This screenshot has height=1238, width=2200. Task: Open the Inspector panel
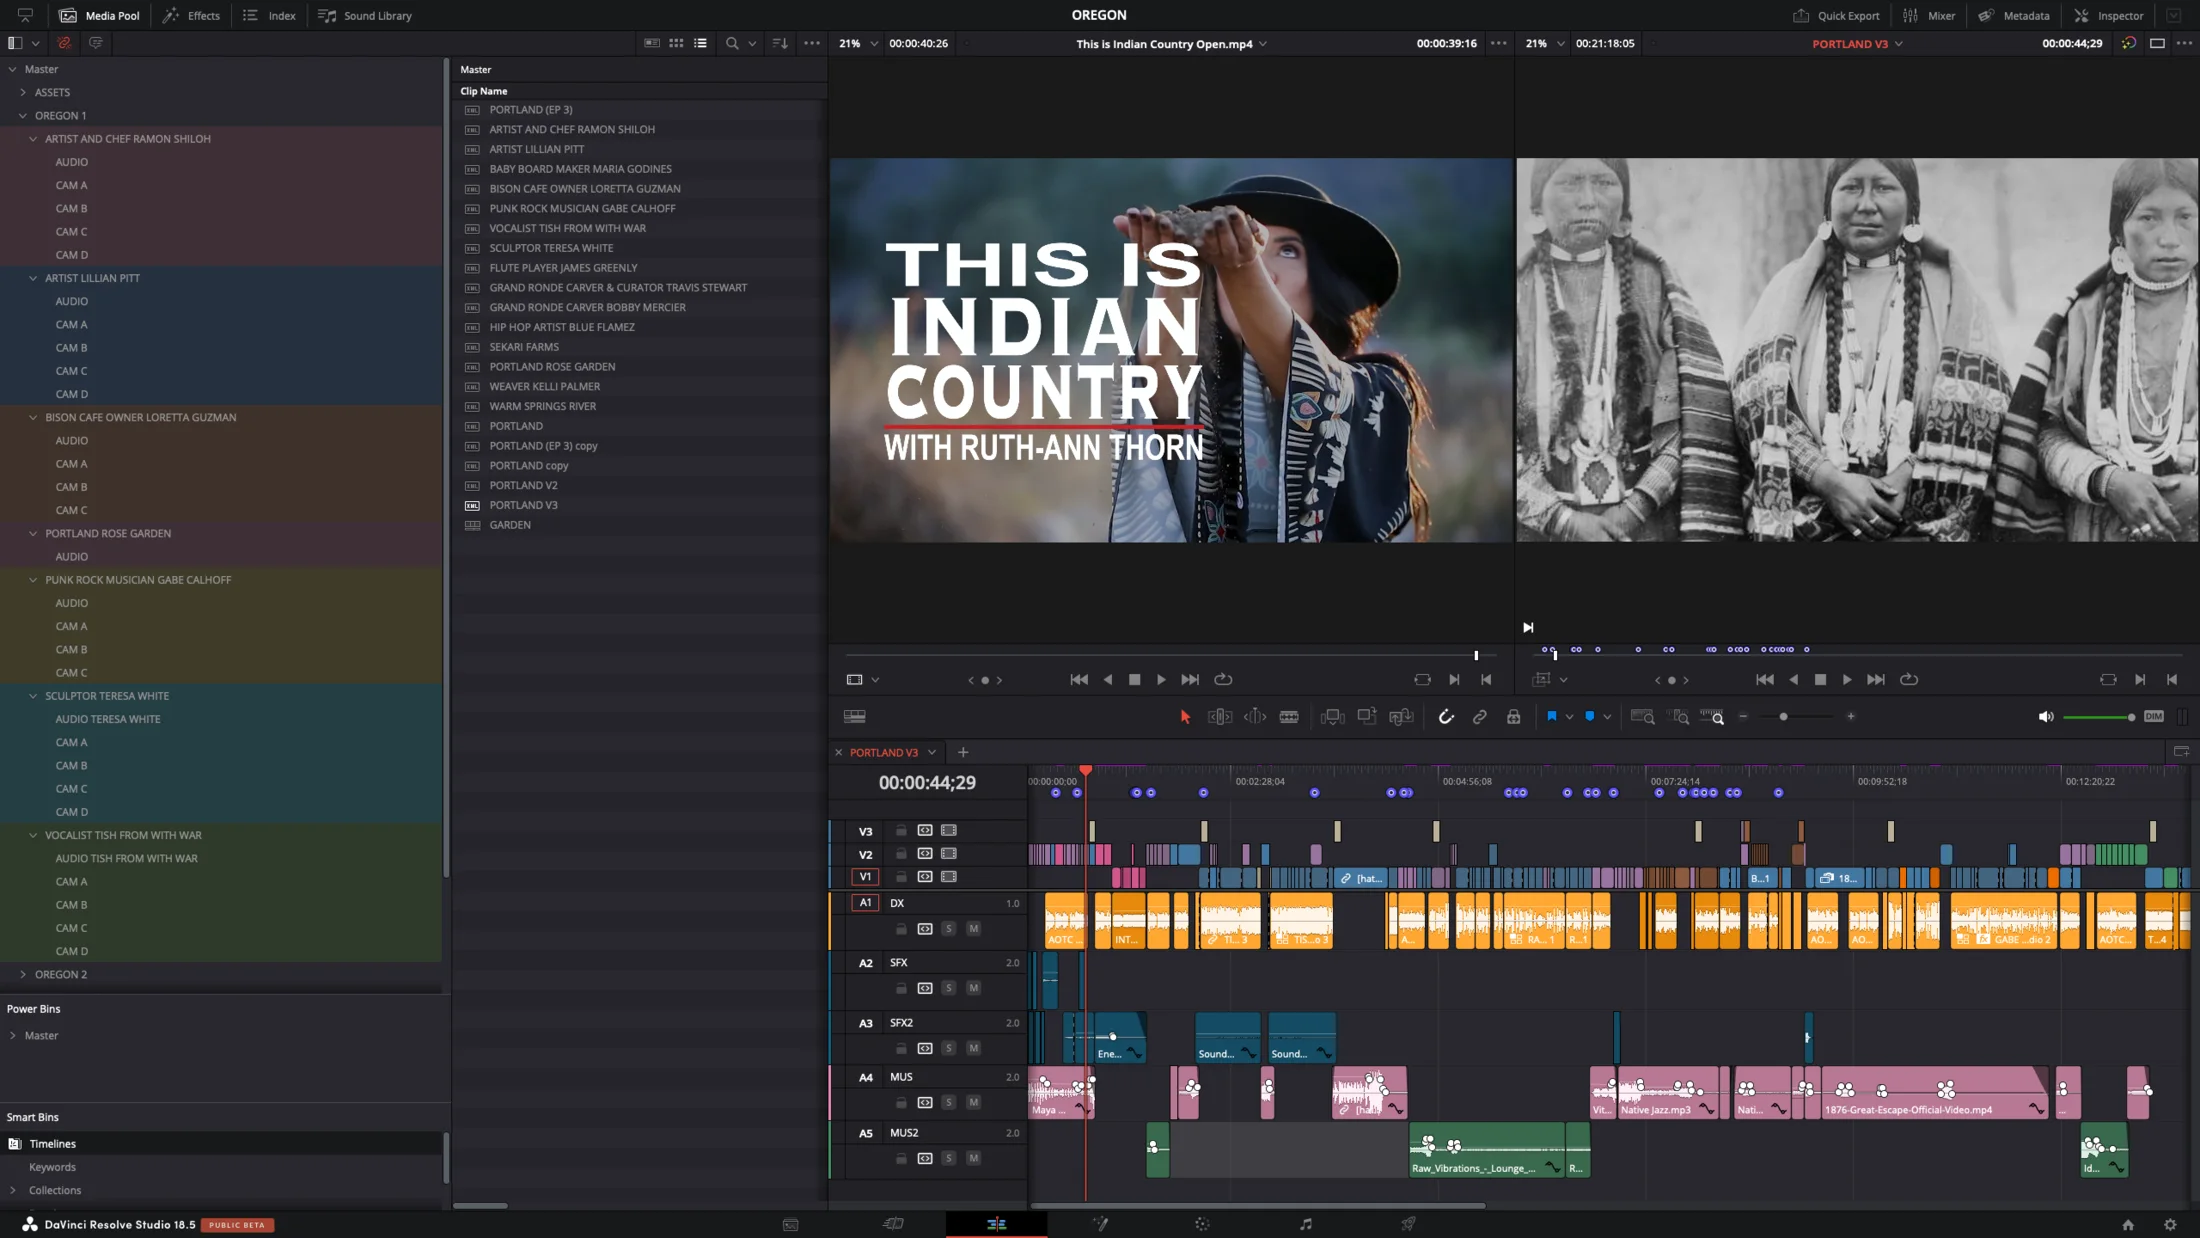2107,16
